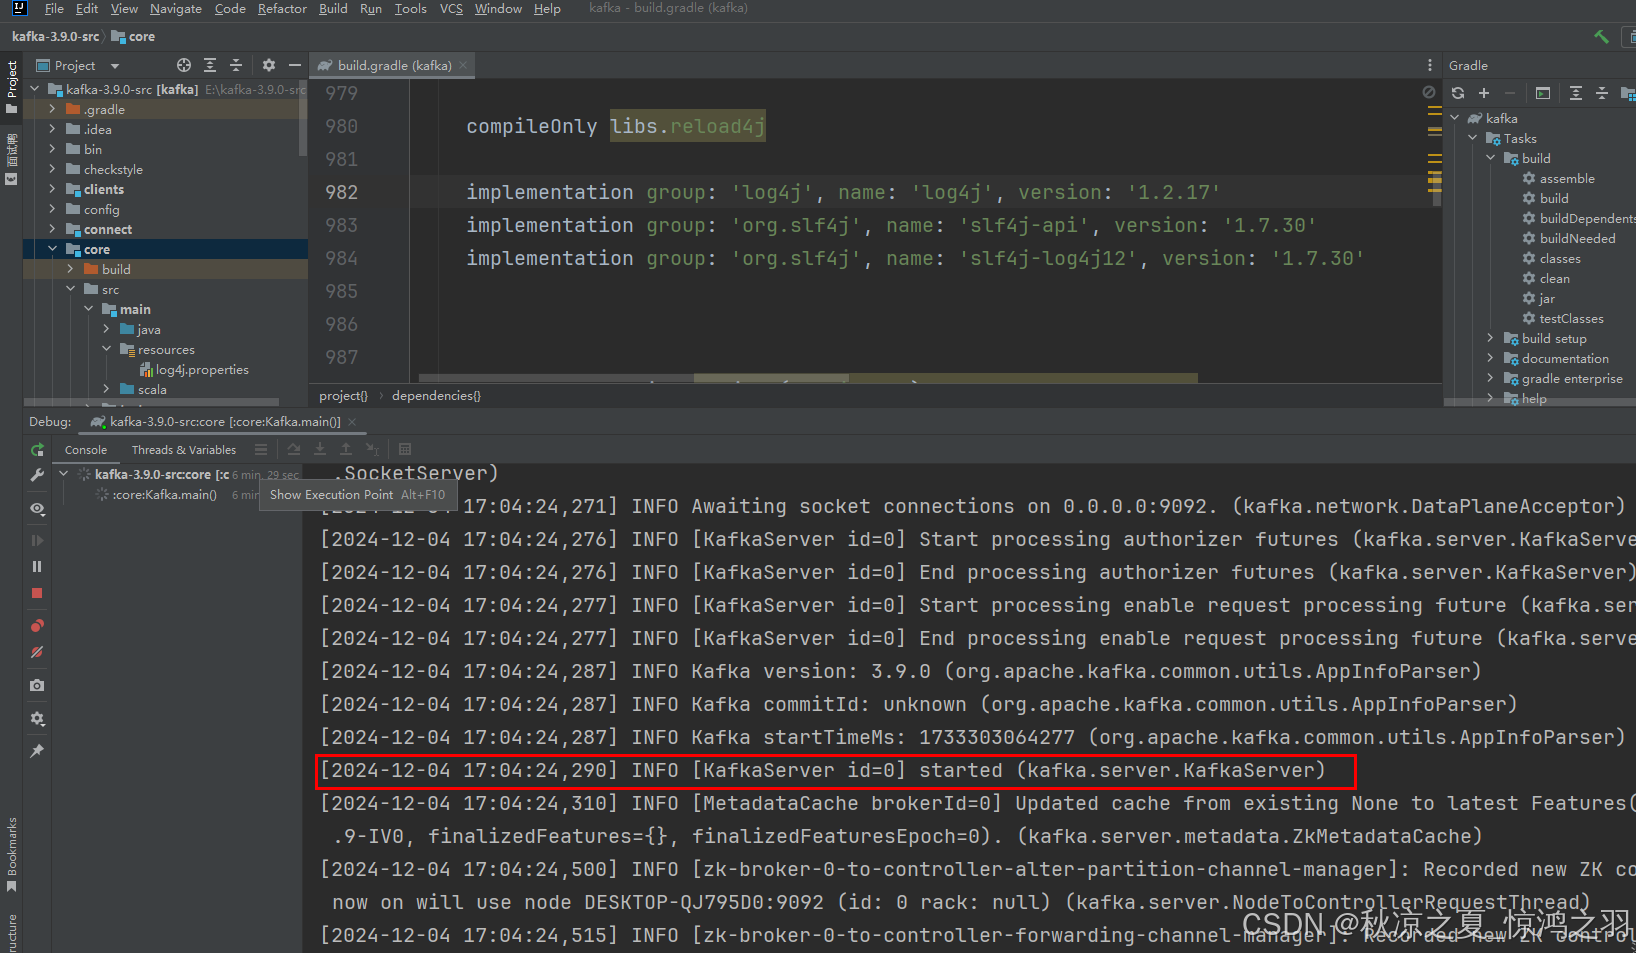Click the green Build Project hammer
This screenshot has width=1636, height=953.
point(1601,37)
